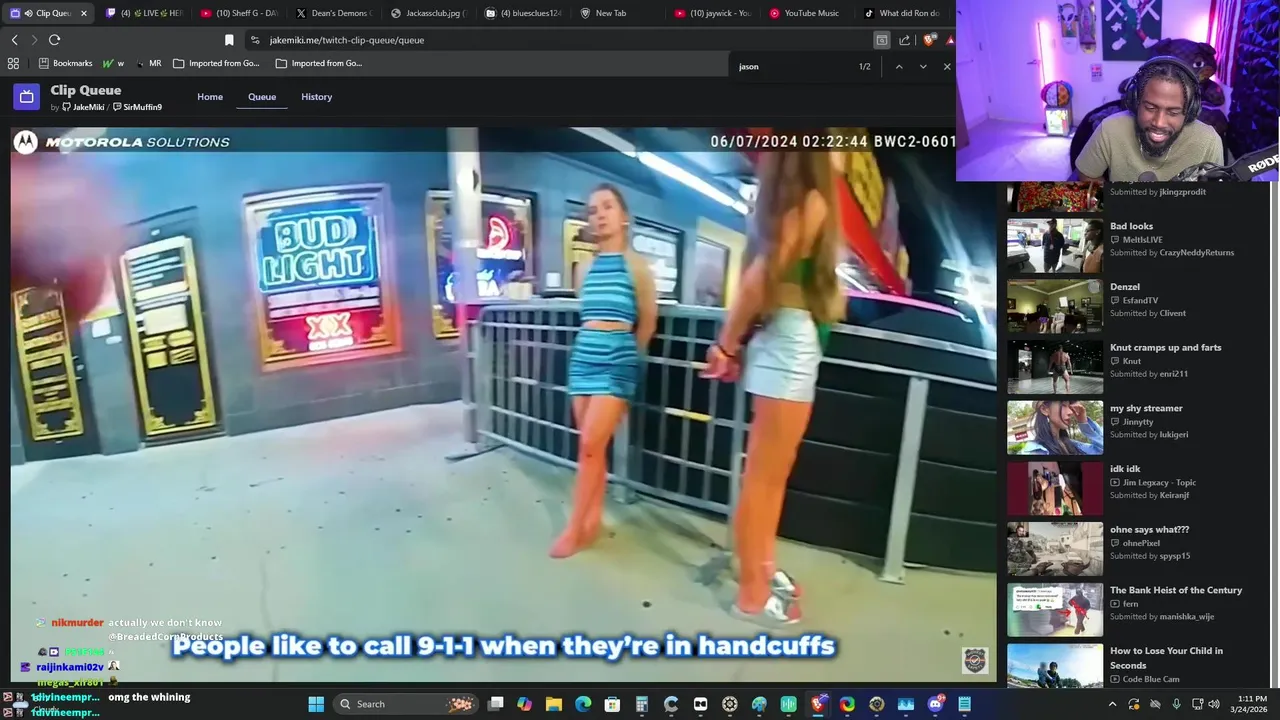Open the JakeMiki author link

coord(83,107)
